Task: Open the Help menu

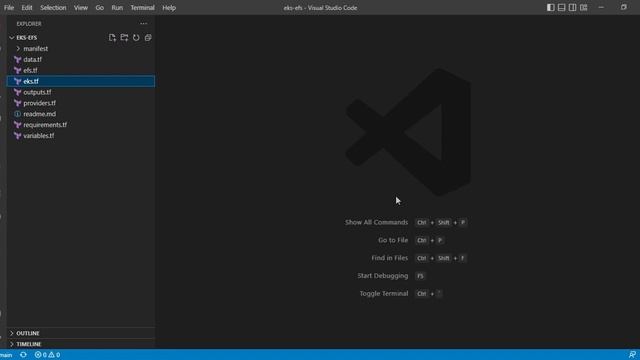Action: coord(169,8)
